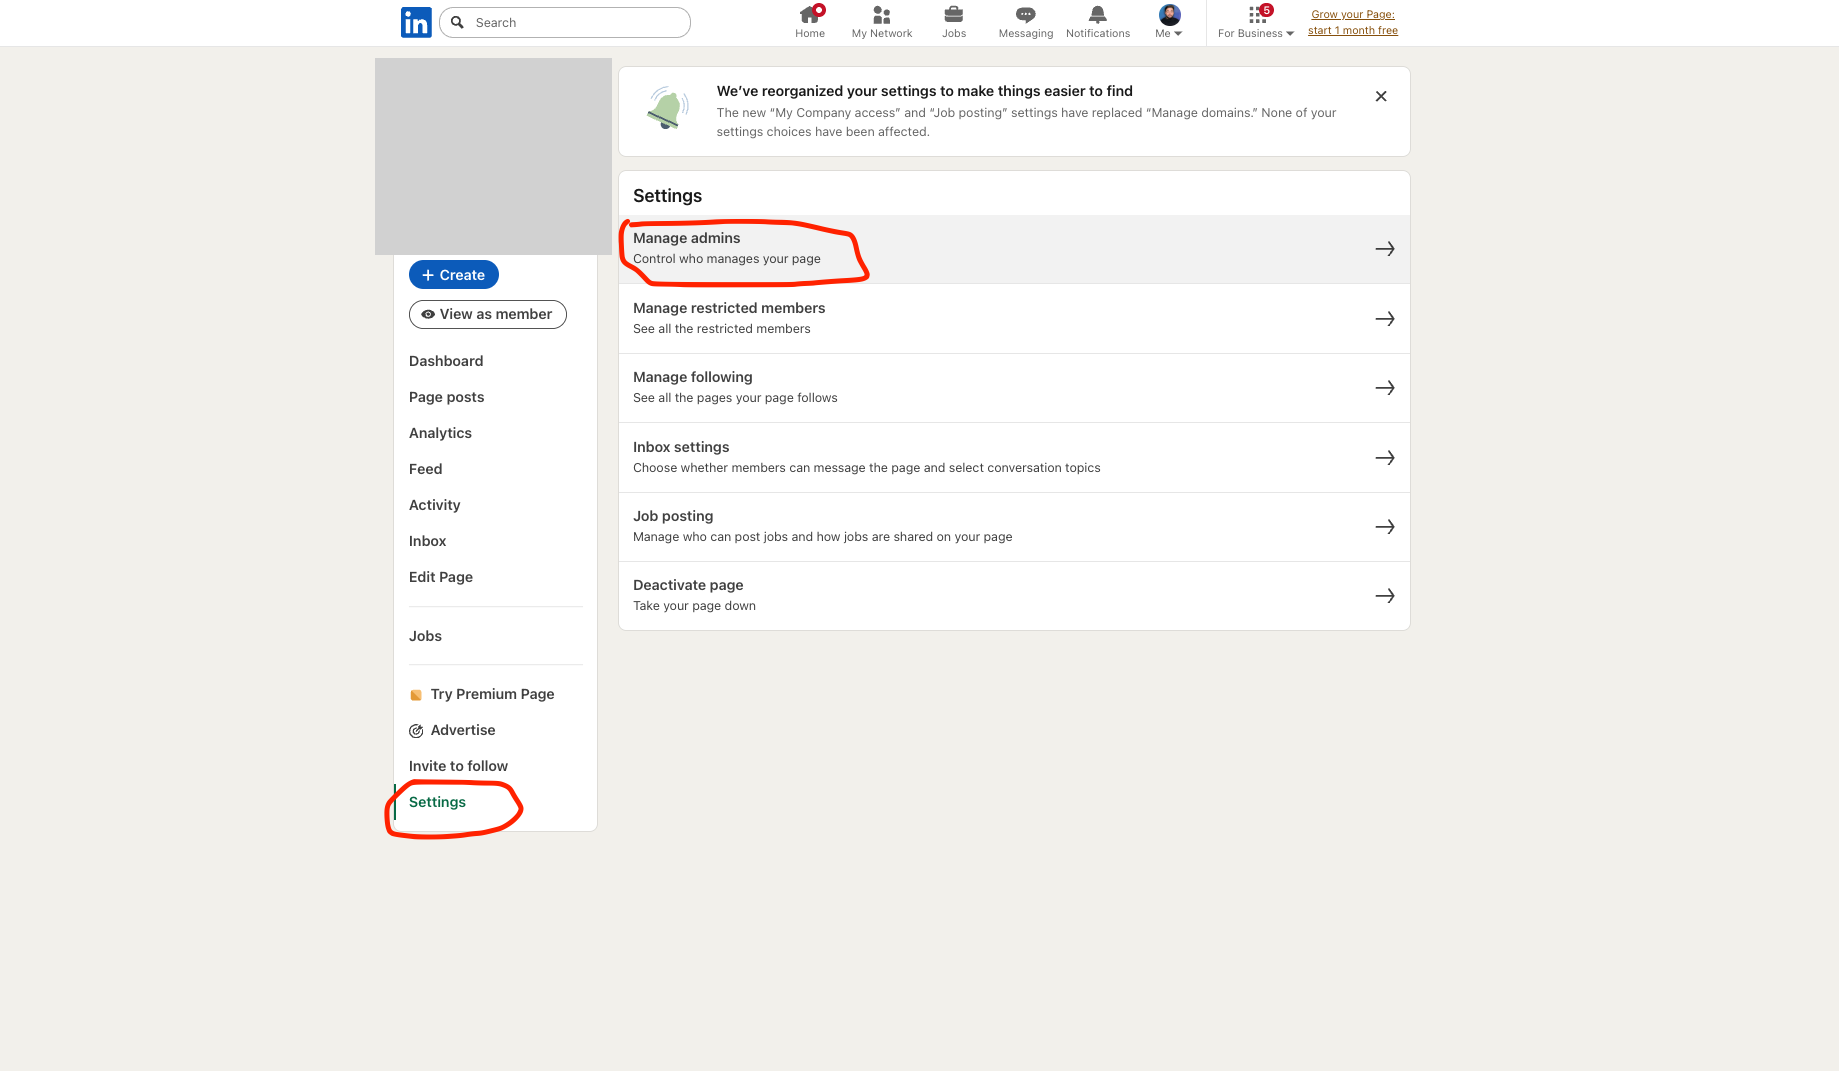Click the Create button
The width and height of the screenshot is (1839, 1071).
pyautogui.click(x=454, y=275)
